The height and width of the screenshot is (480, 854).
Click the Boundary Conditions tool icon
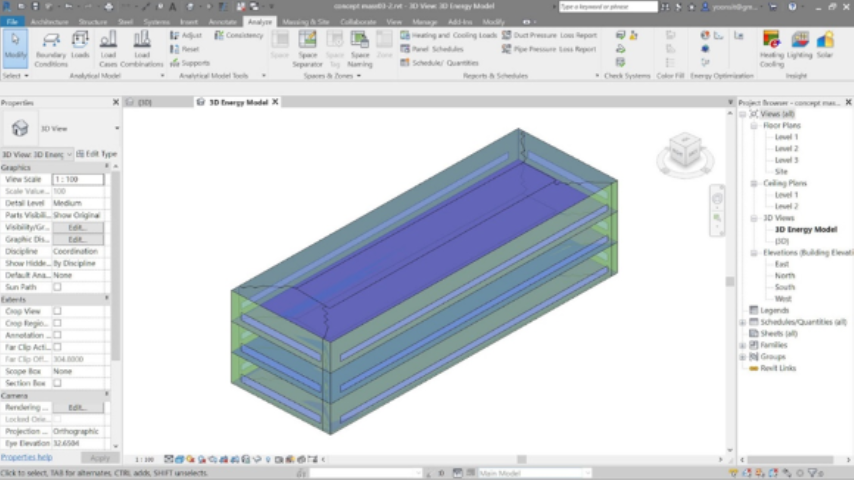(x=51, y=42)
